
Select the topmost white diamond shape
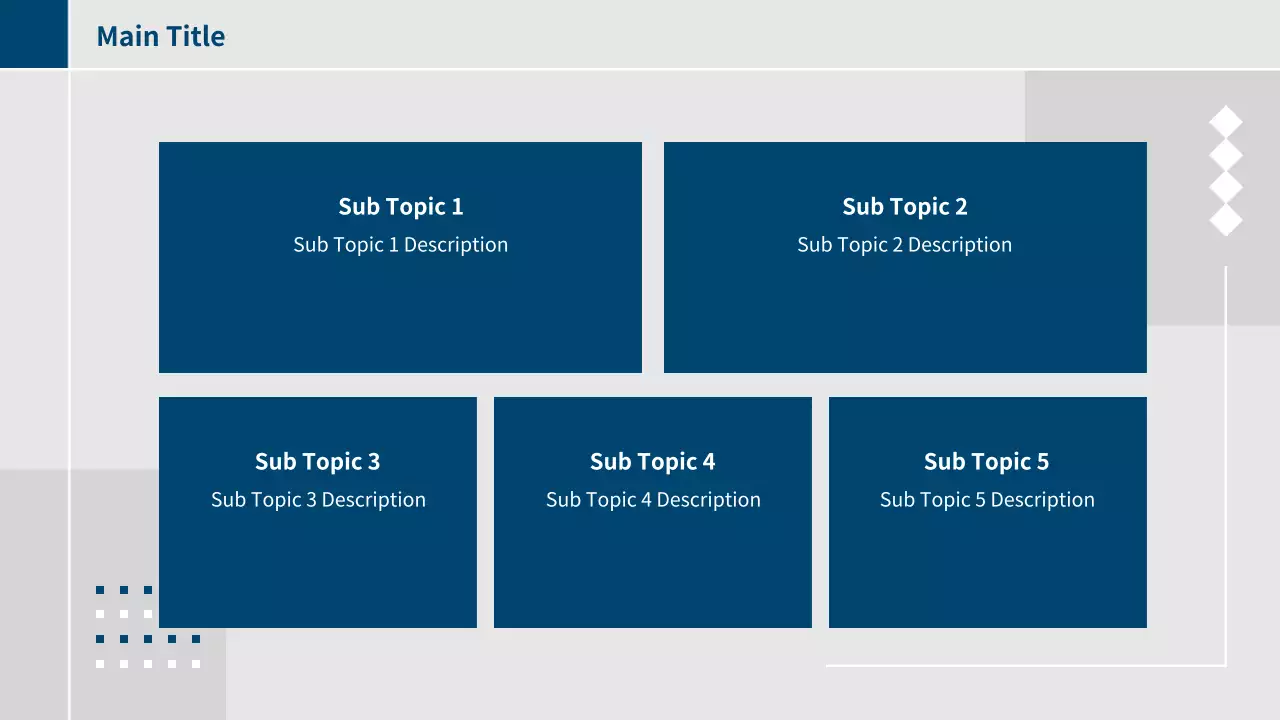(1226, 123)
